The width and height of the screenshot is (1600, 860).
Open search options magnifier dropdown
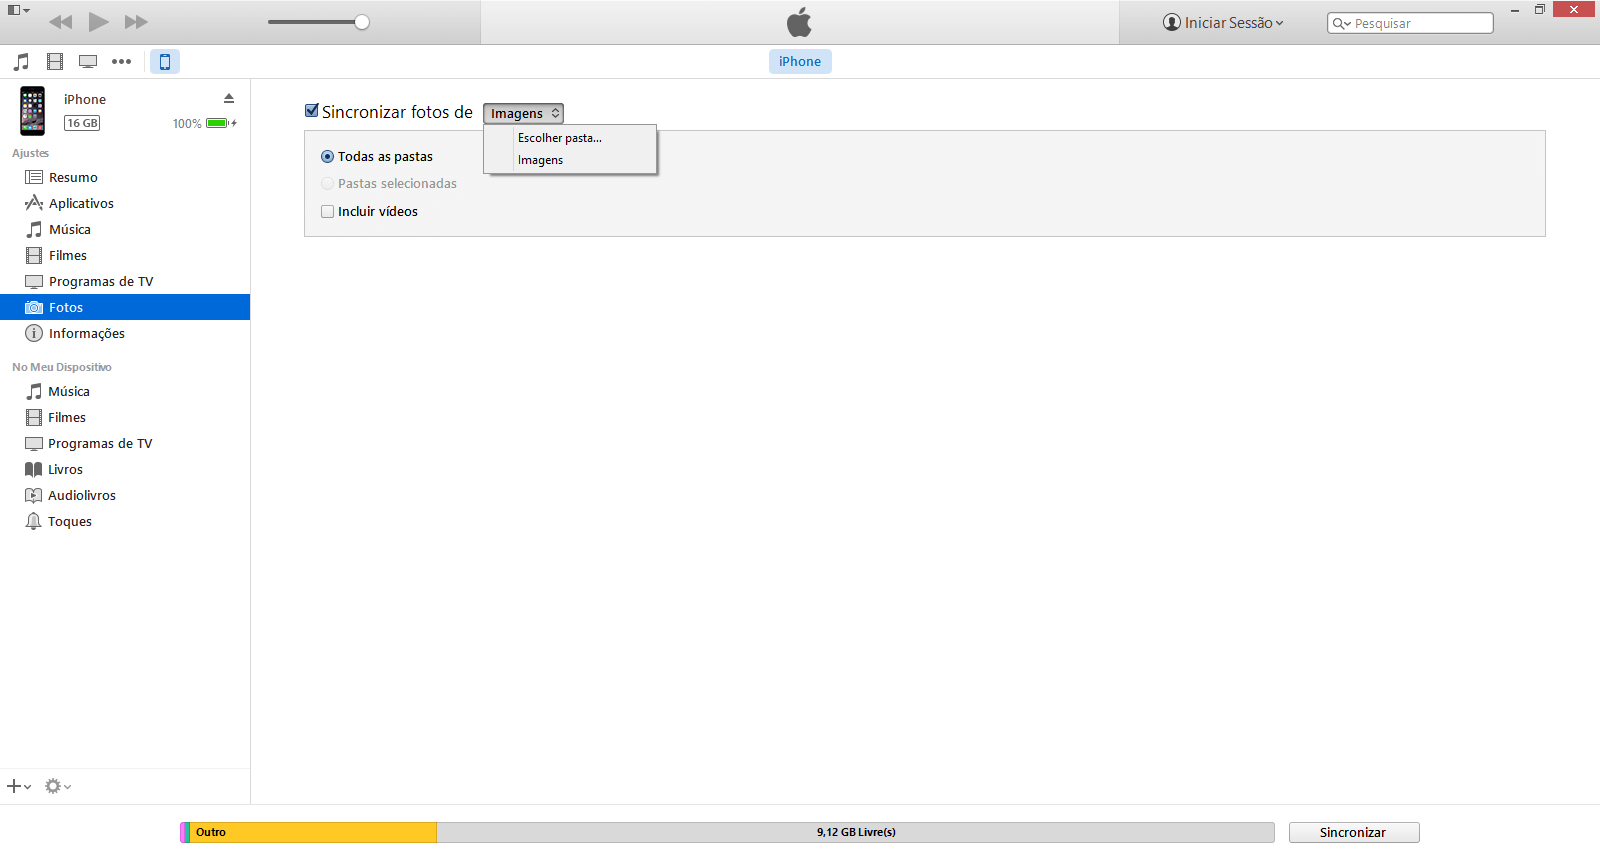1341,23
